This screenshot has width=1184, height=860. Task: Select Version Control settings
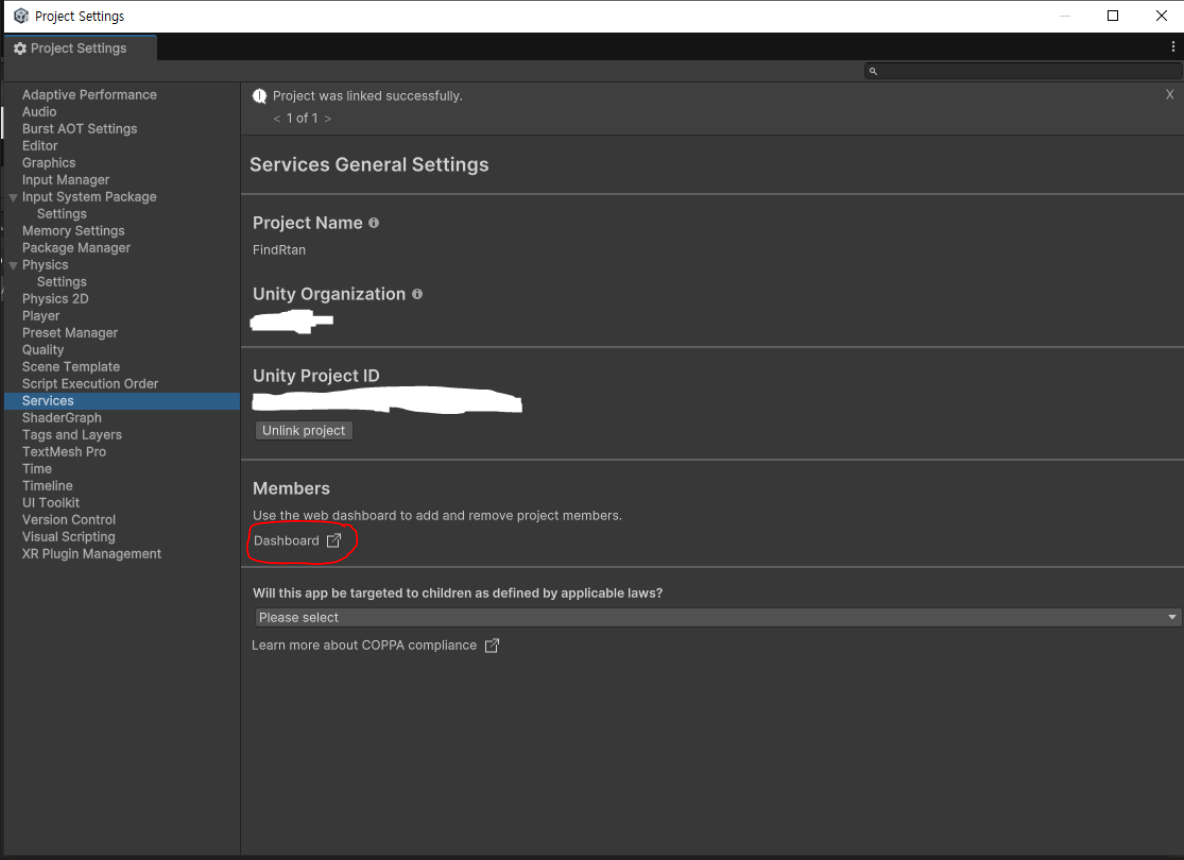pos(69,519)
